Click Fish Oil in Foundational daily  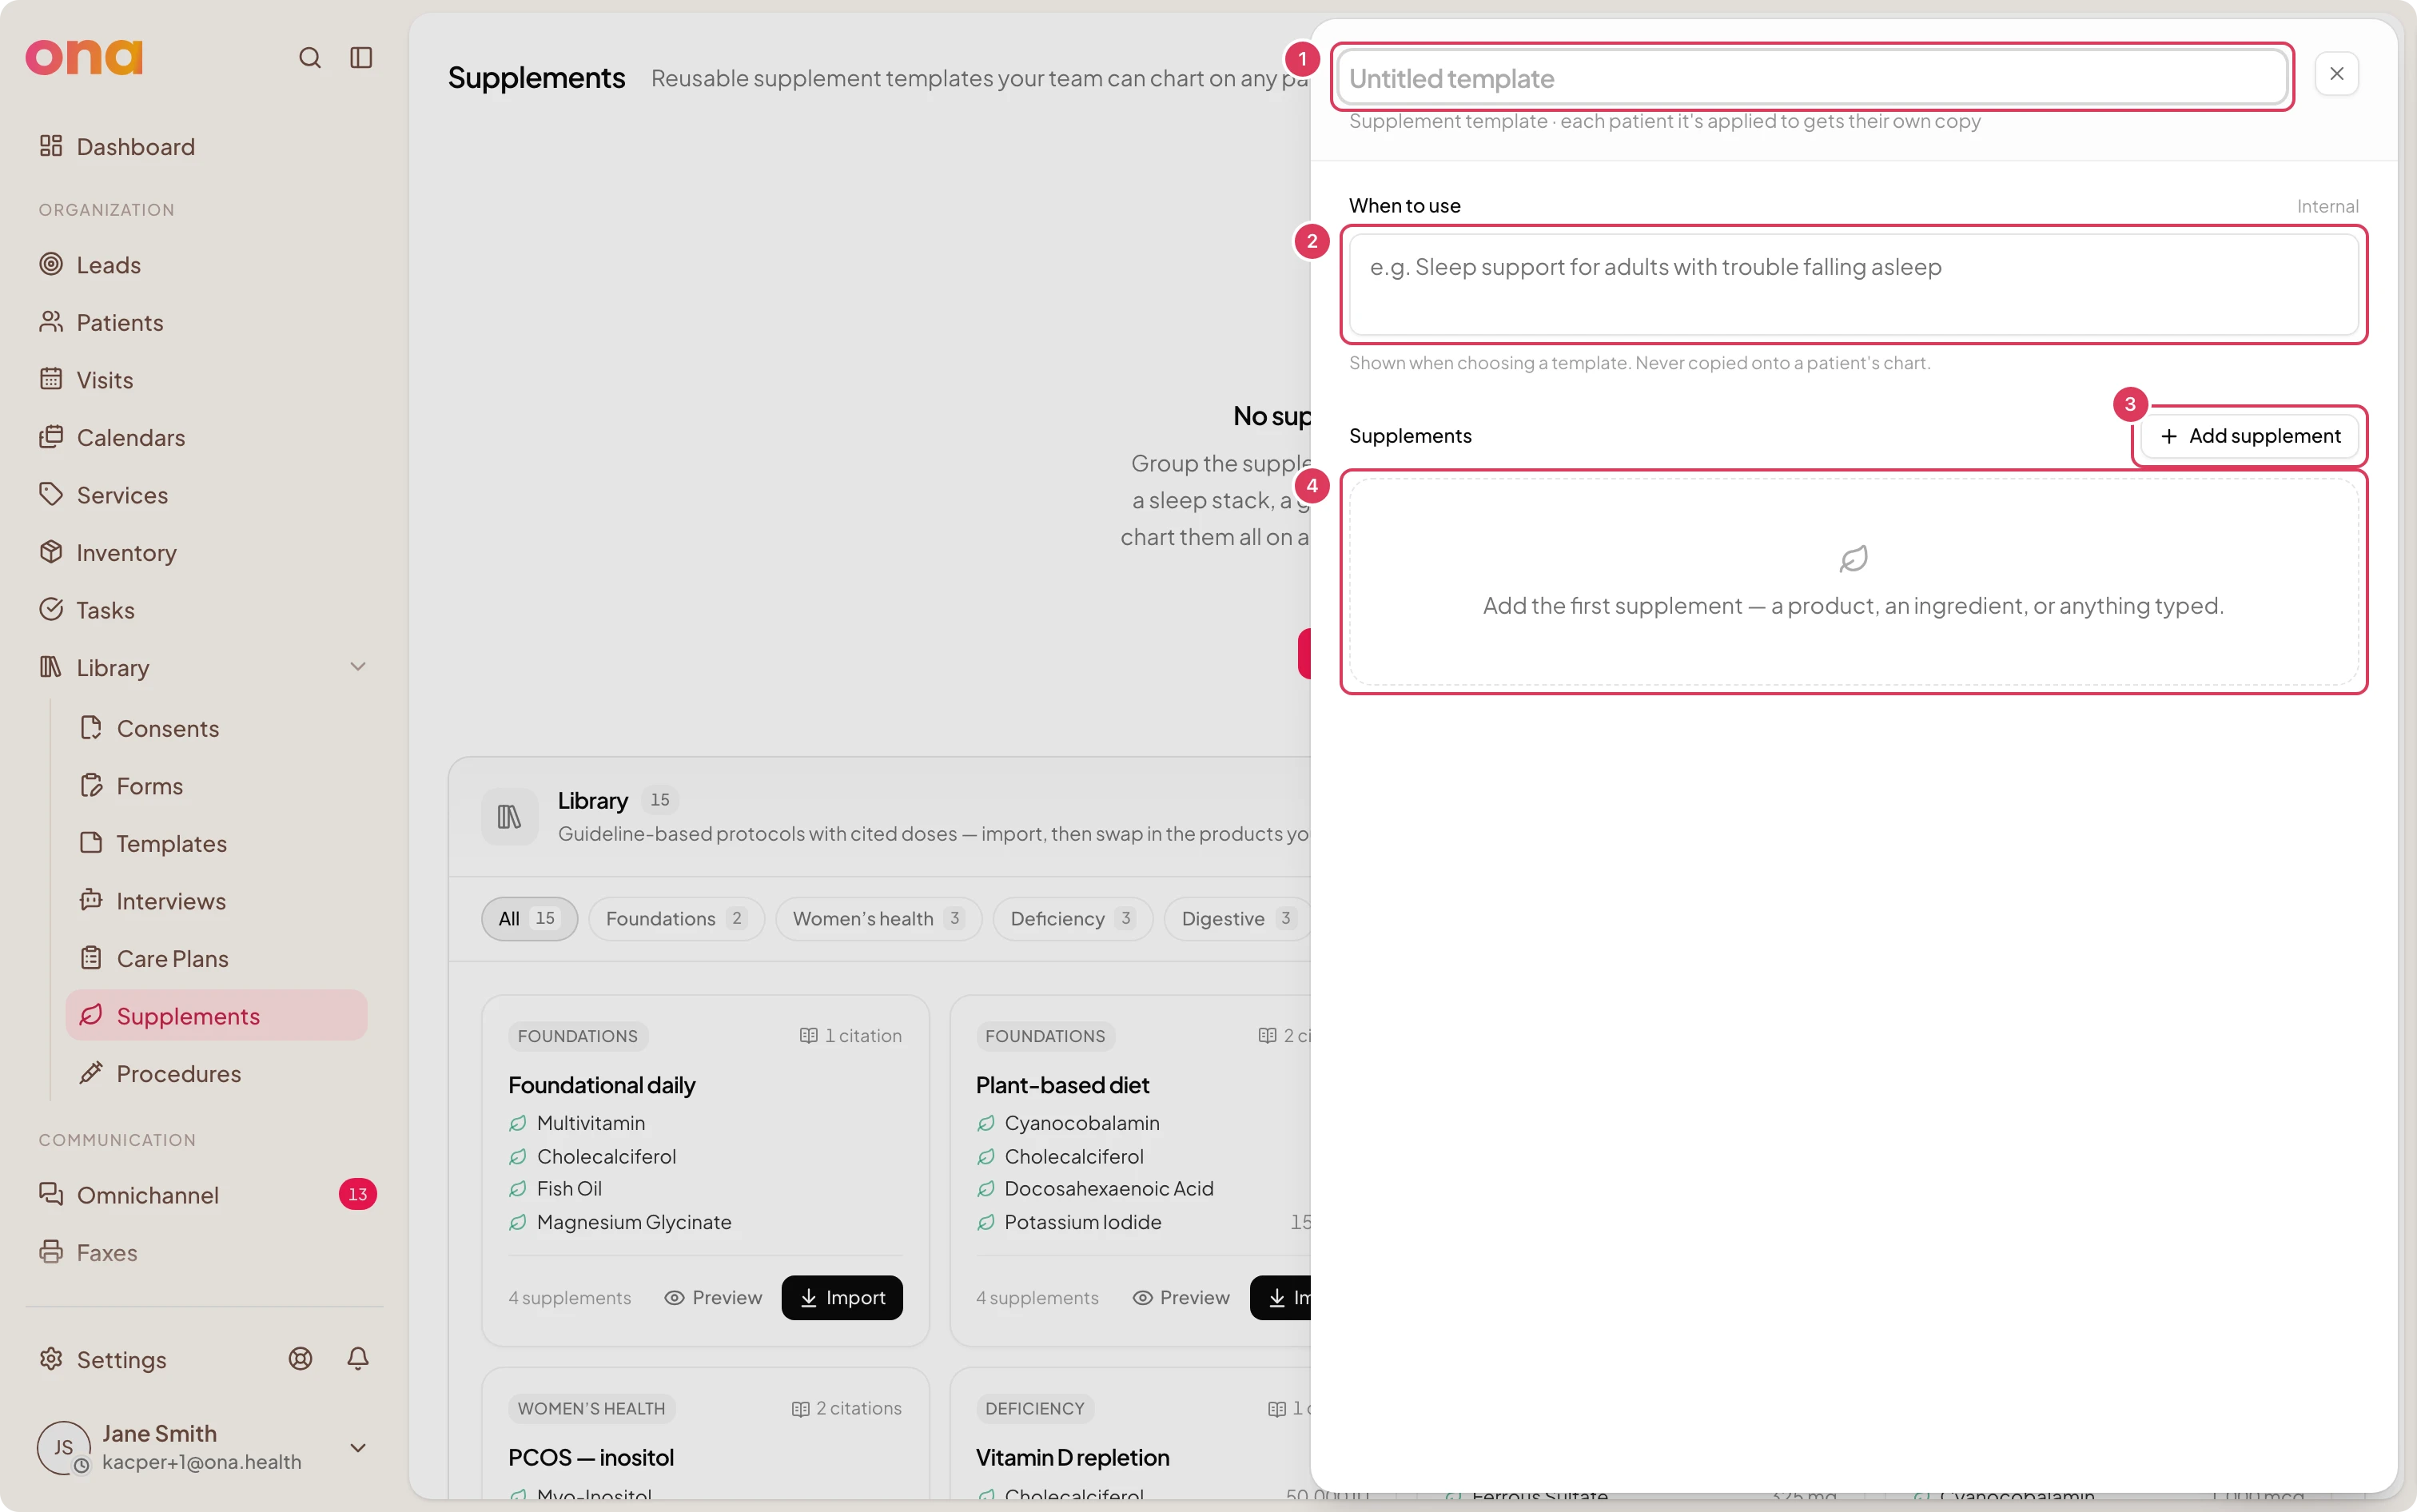[x=569, y=1189]
